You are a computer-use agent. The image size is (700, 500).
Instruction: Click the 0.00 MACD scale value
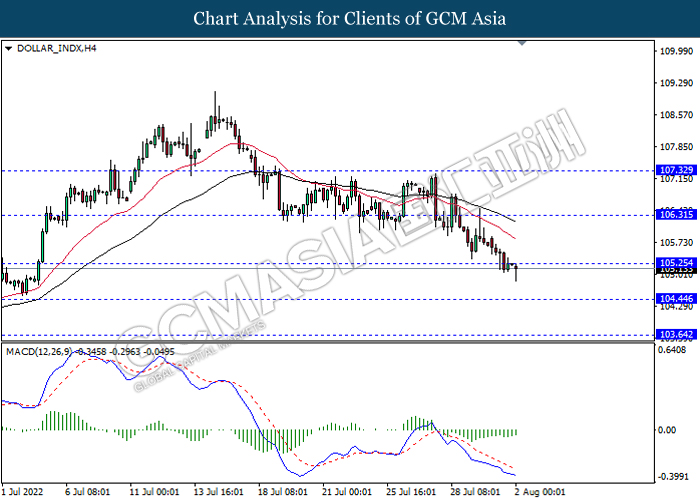[667, 430]
